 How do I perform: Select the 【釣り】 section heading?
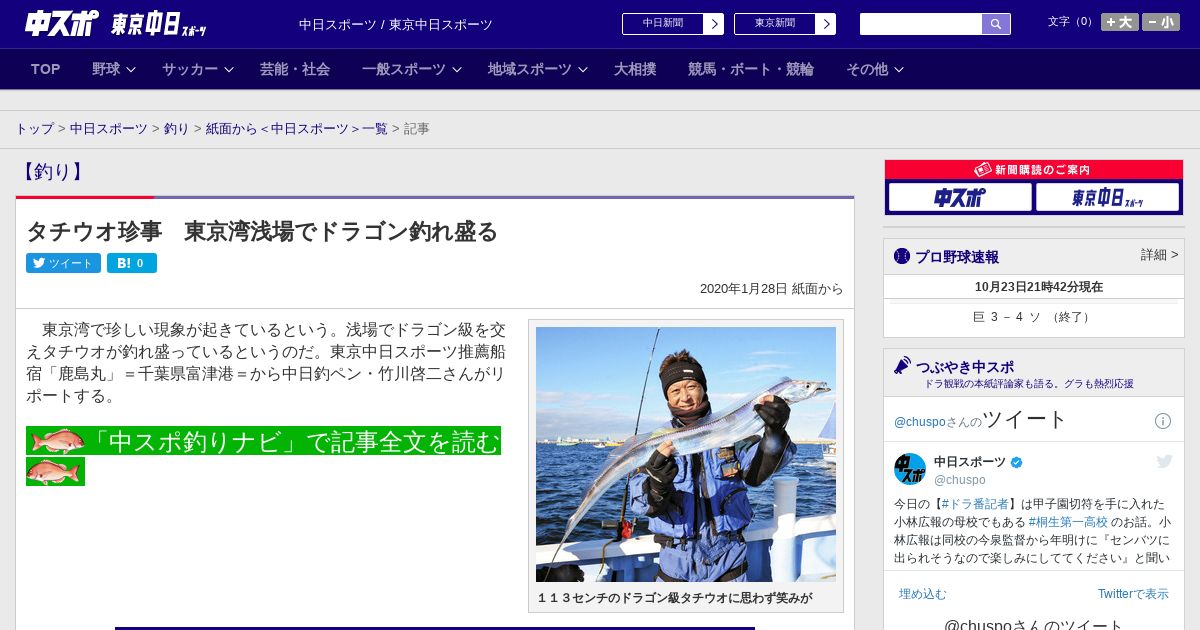[51, 172]
